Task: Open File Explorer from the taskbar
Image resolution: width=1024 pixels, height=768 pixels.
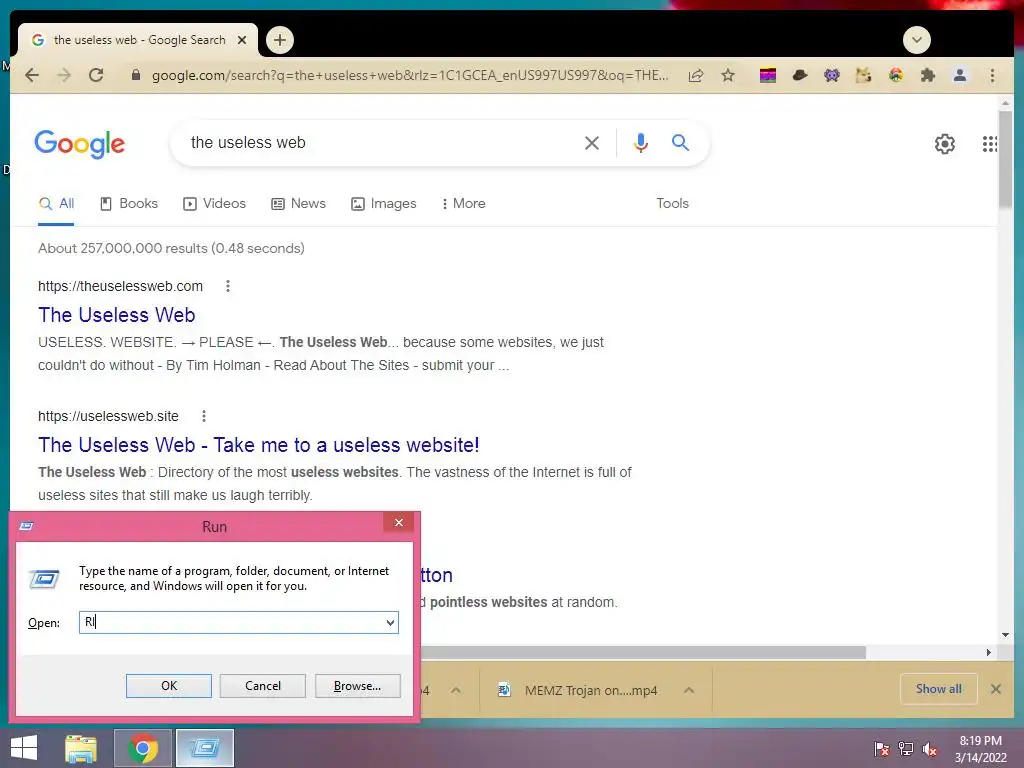Action: 81,748
